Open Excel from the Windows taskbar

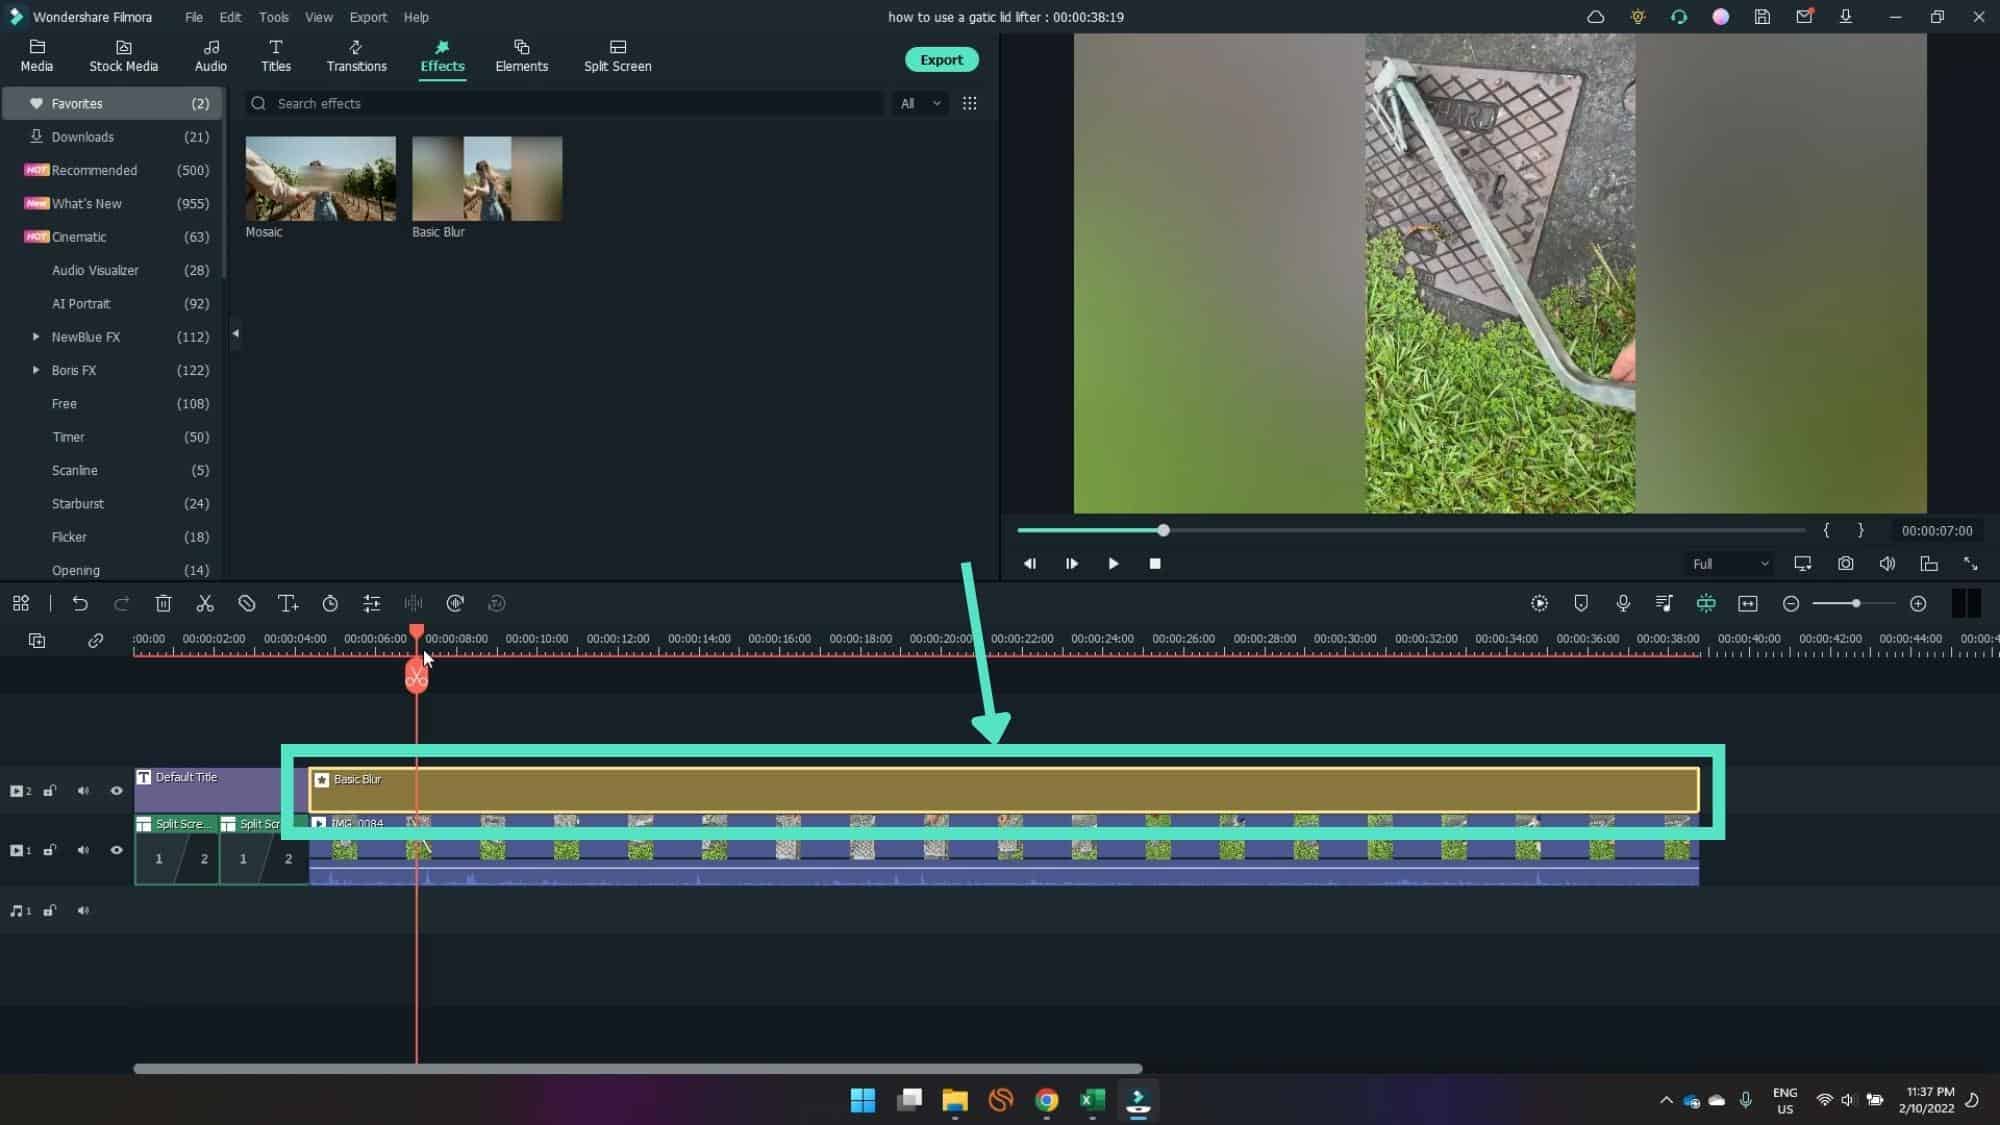(1092, 1100)
